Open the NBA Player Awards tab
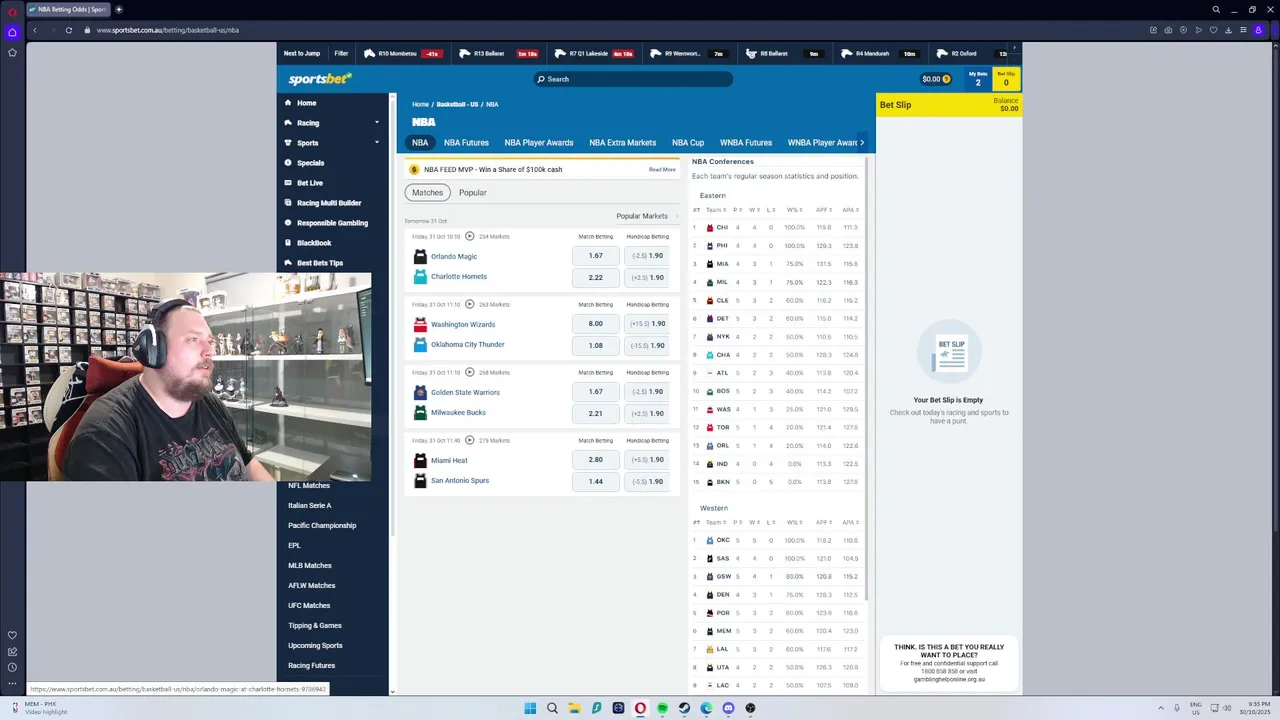Viewport: 1280px width, 720px height. (x=539, y=143)
